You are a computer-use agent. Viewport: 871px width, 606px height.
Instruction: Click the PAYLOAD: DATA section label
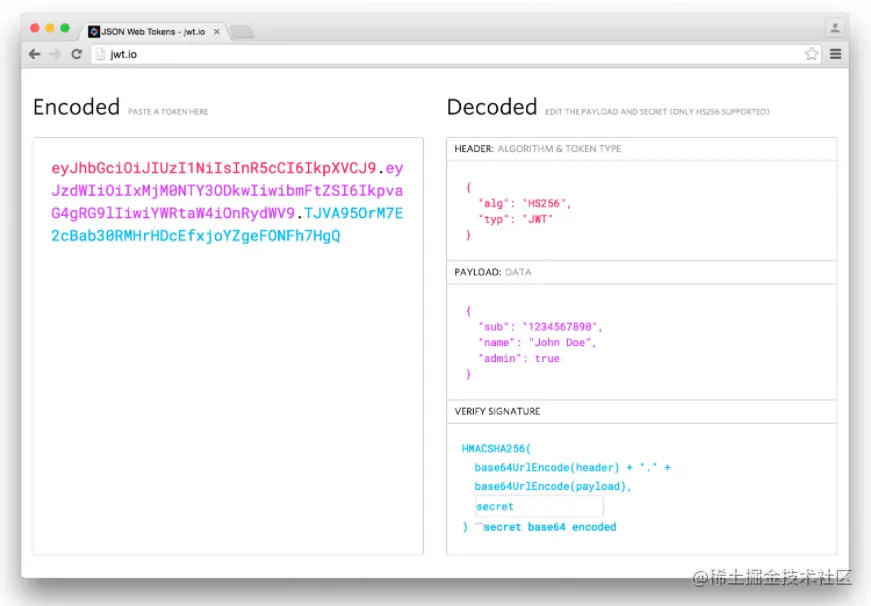point(493,272)
